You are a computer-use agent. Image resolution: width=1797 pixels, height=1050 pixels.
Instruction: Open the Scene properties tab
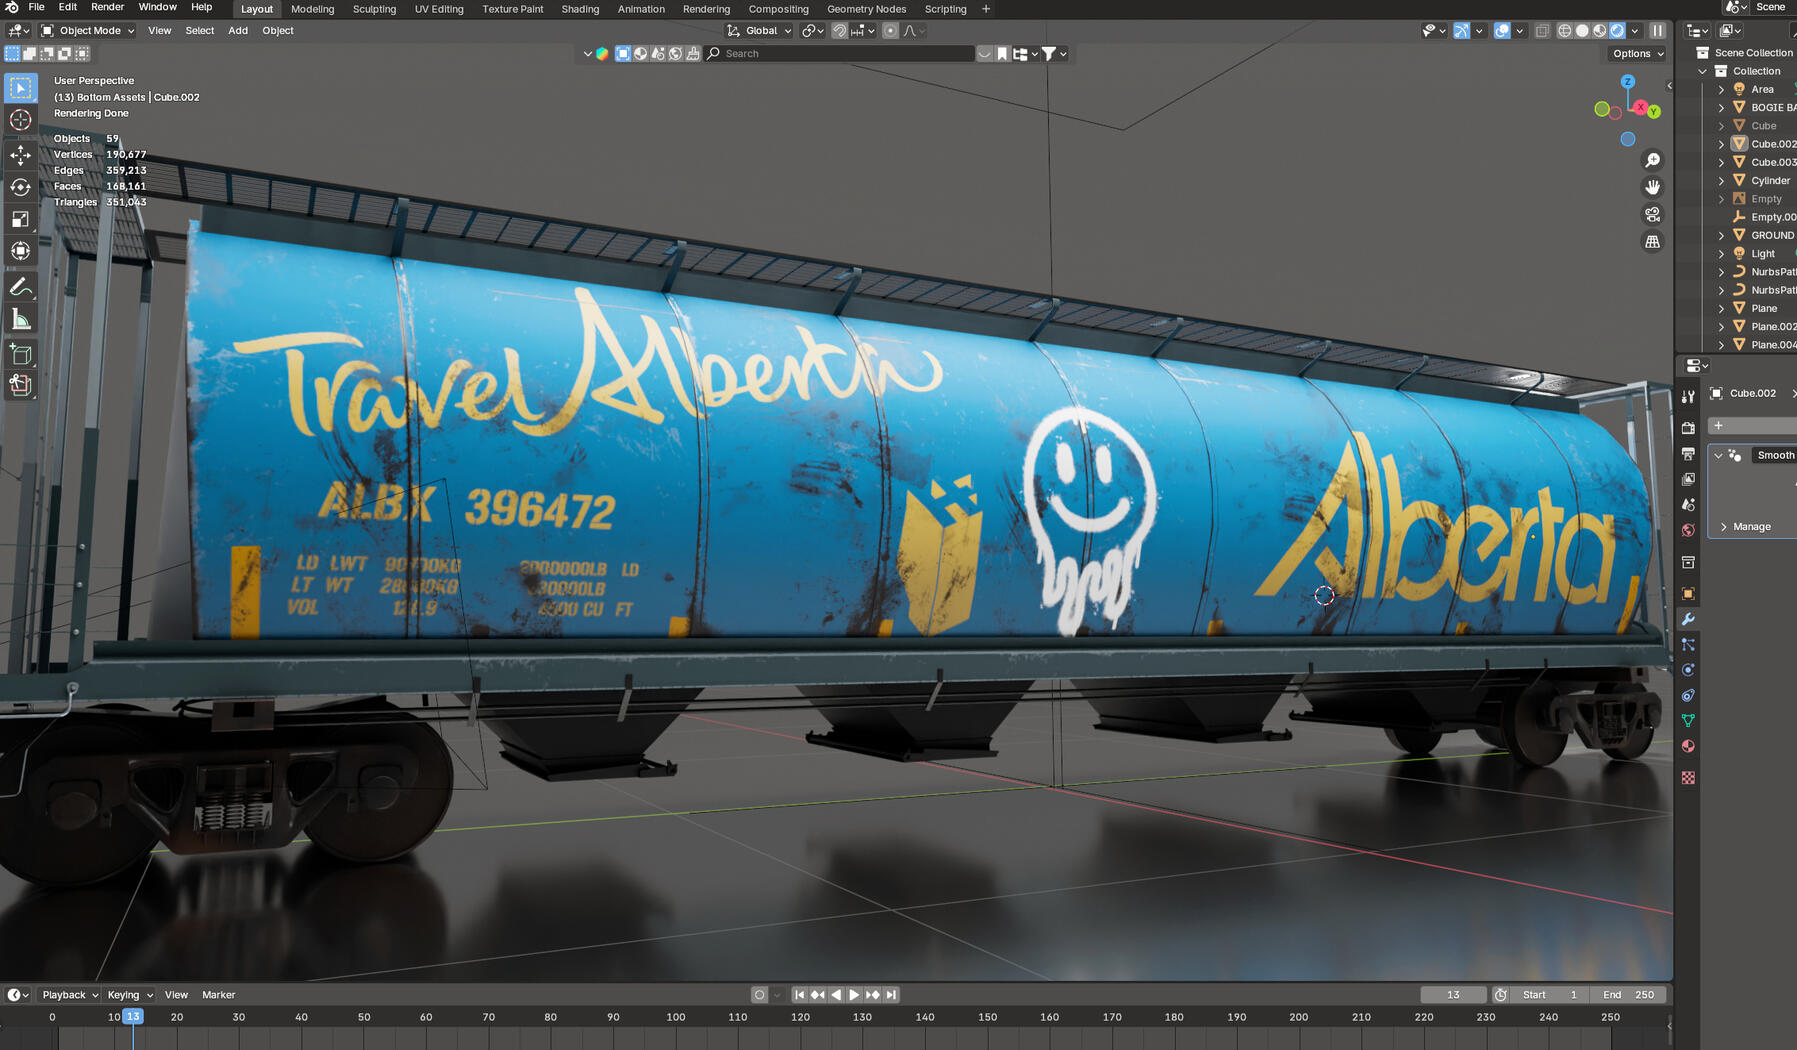[1688, 505]
